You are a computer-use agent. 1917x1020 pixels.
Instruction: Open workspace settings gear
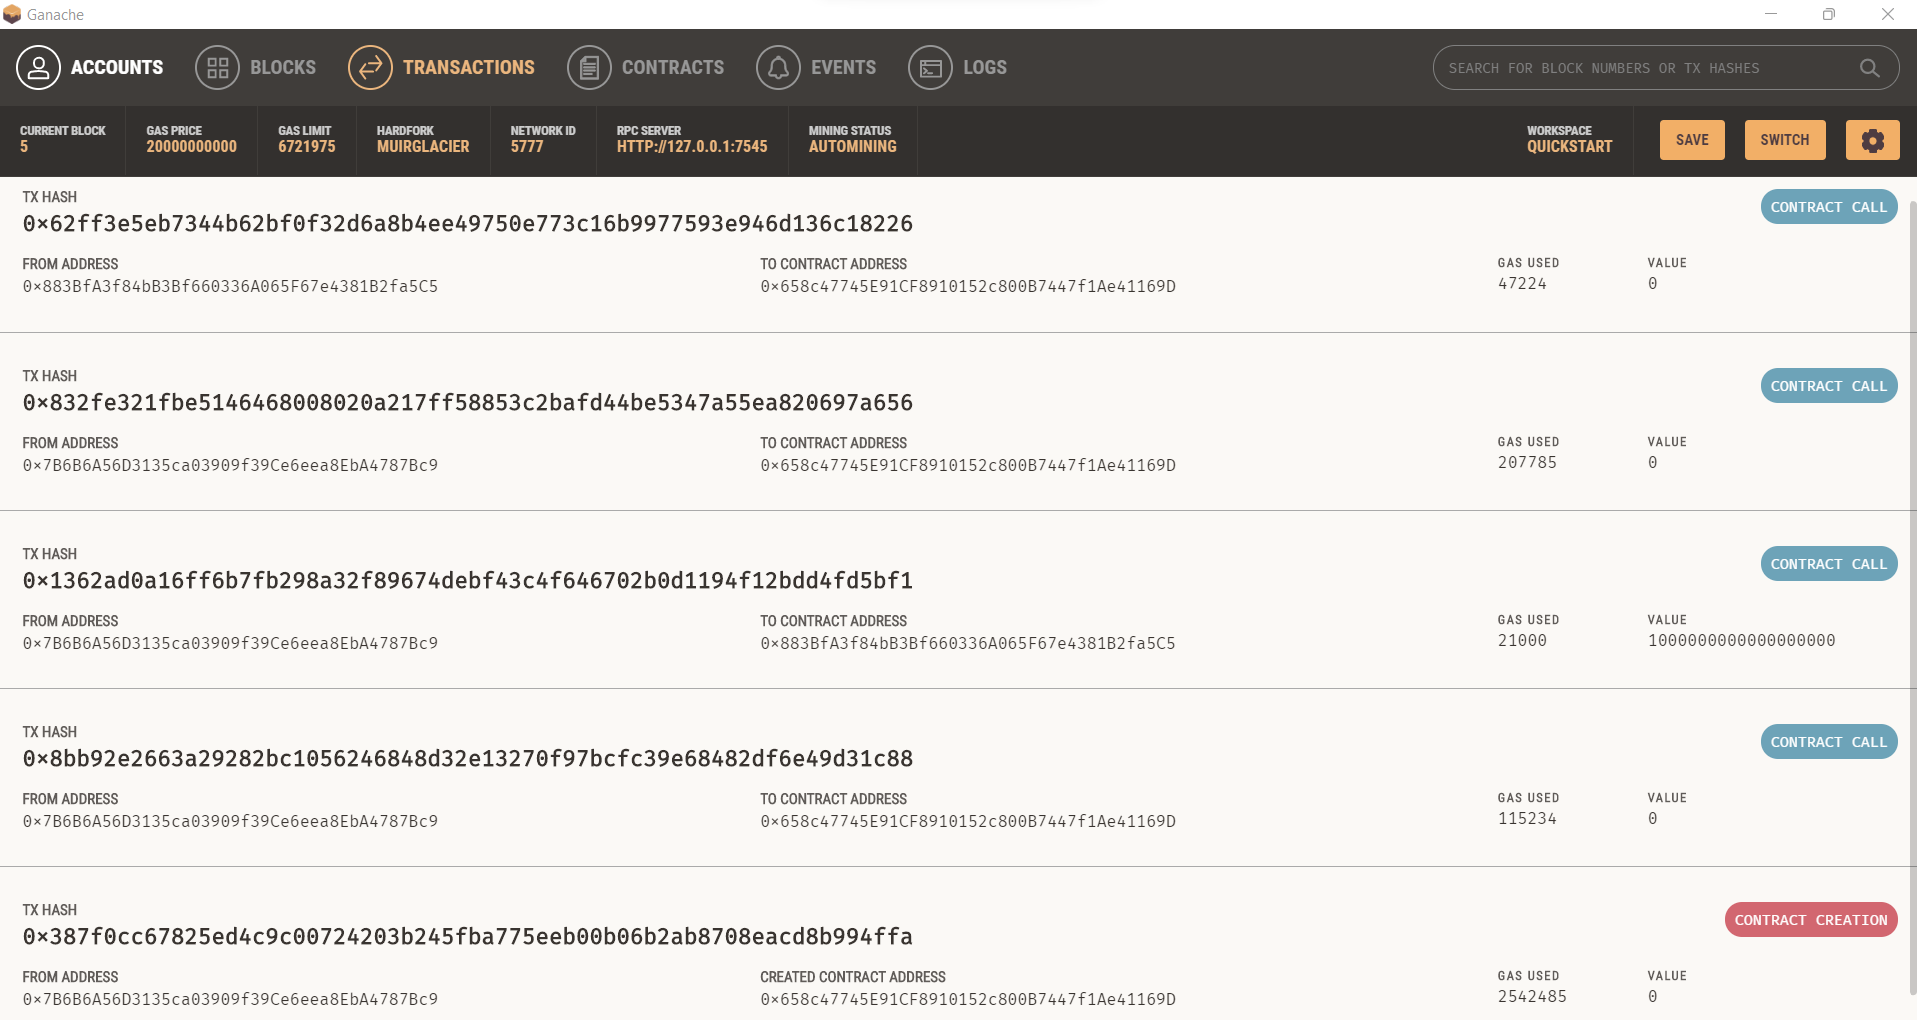pyautogui.click(x=1872, y=140)
